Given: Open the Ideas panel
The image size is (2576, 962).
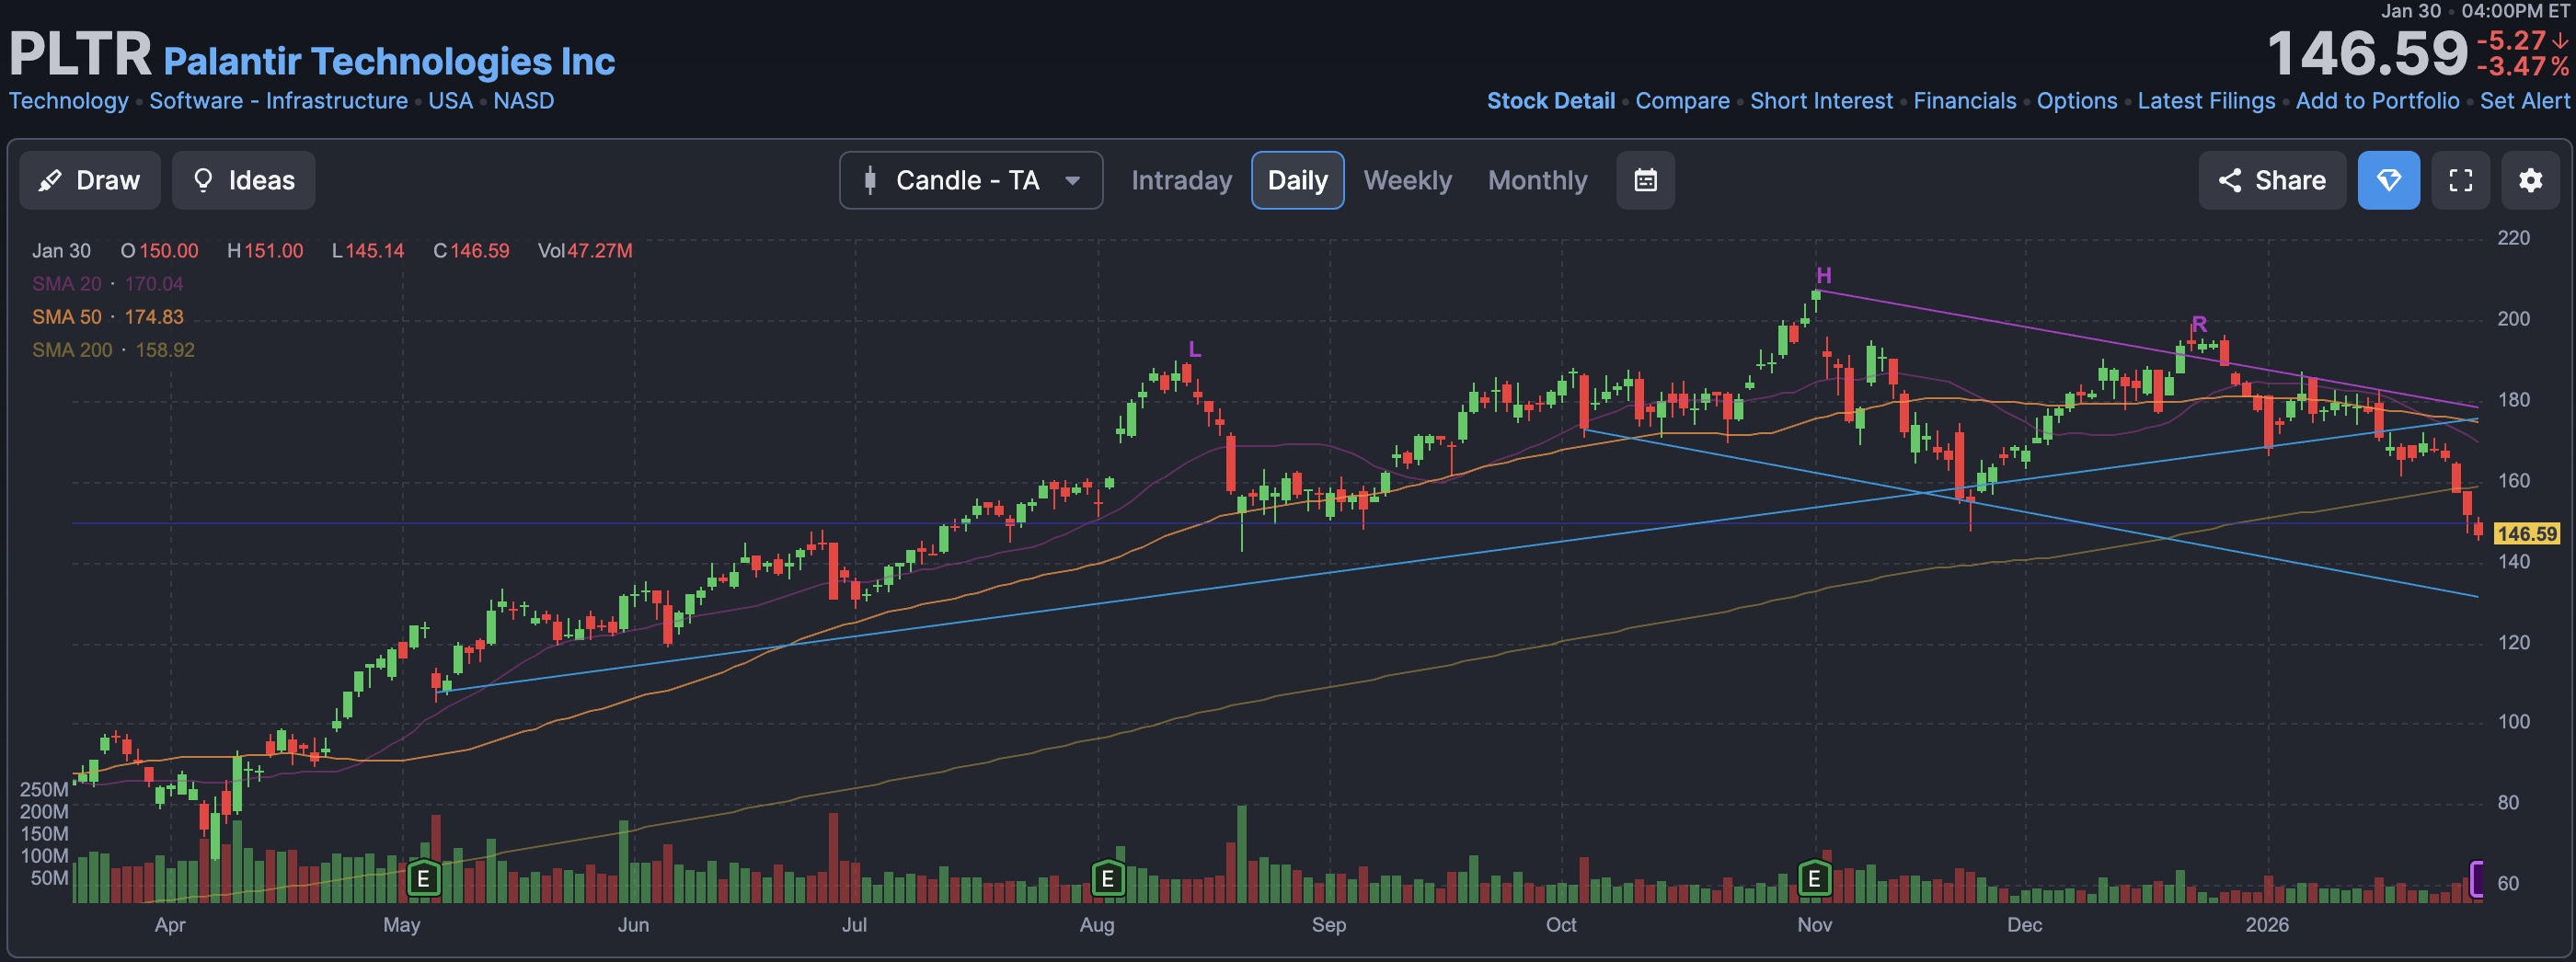Looking at the screenshot, I should tap(243, 180).
